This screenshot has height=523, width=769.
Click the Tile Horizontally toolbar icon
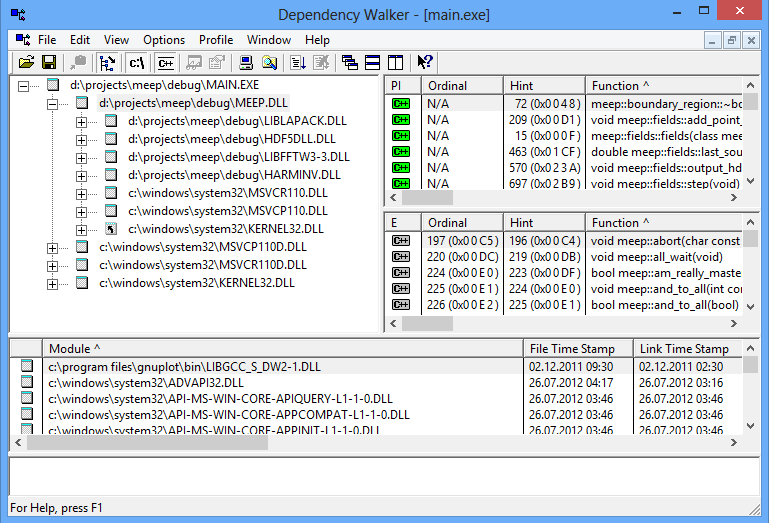pyautogui.click(x=372, y=63)
